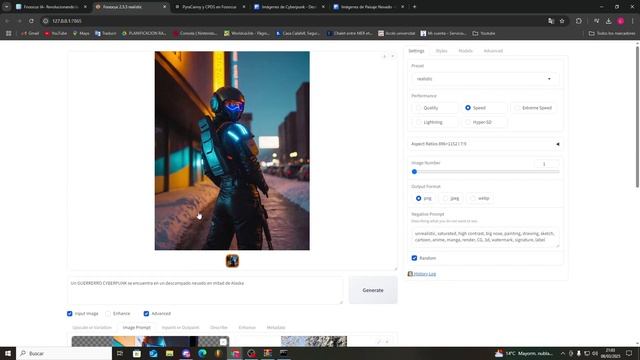Screen dimensions: 640x360
Task: Click the prompt text box
Action: point(205,290)
